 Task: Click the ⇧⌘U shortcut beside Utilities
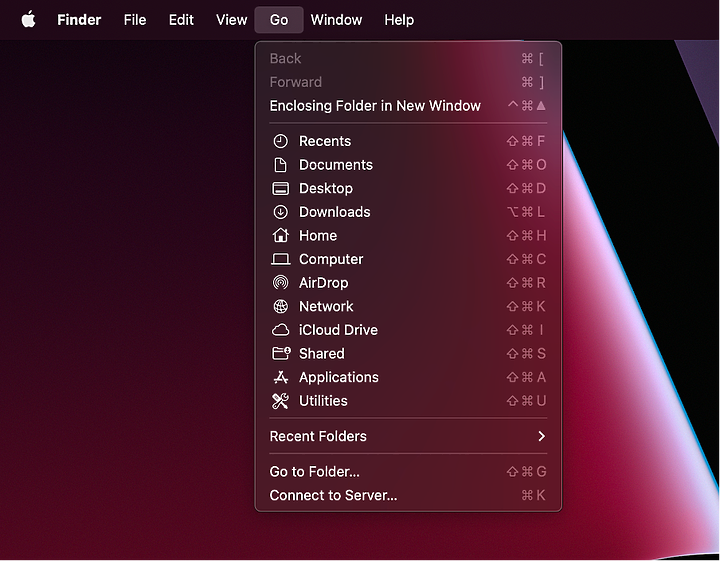[x=526, y=401]
